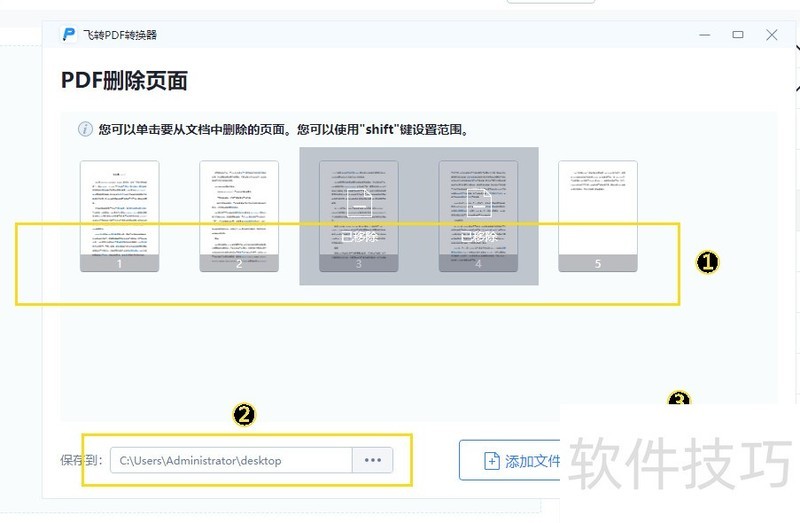Maximize the PDF converter window
800x523 pixels.
738,35
